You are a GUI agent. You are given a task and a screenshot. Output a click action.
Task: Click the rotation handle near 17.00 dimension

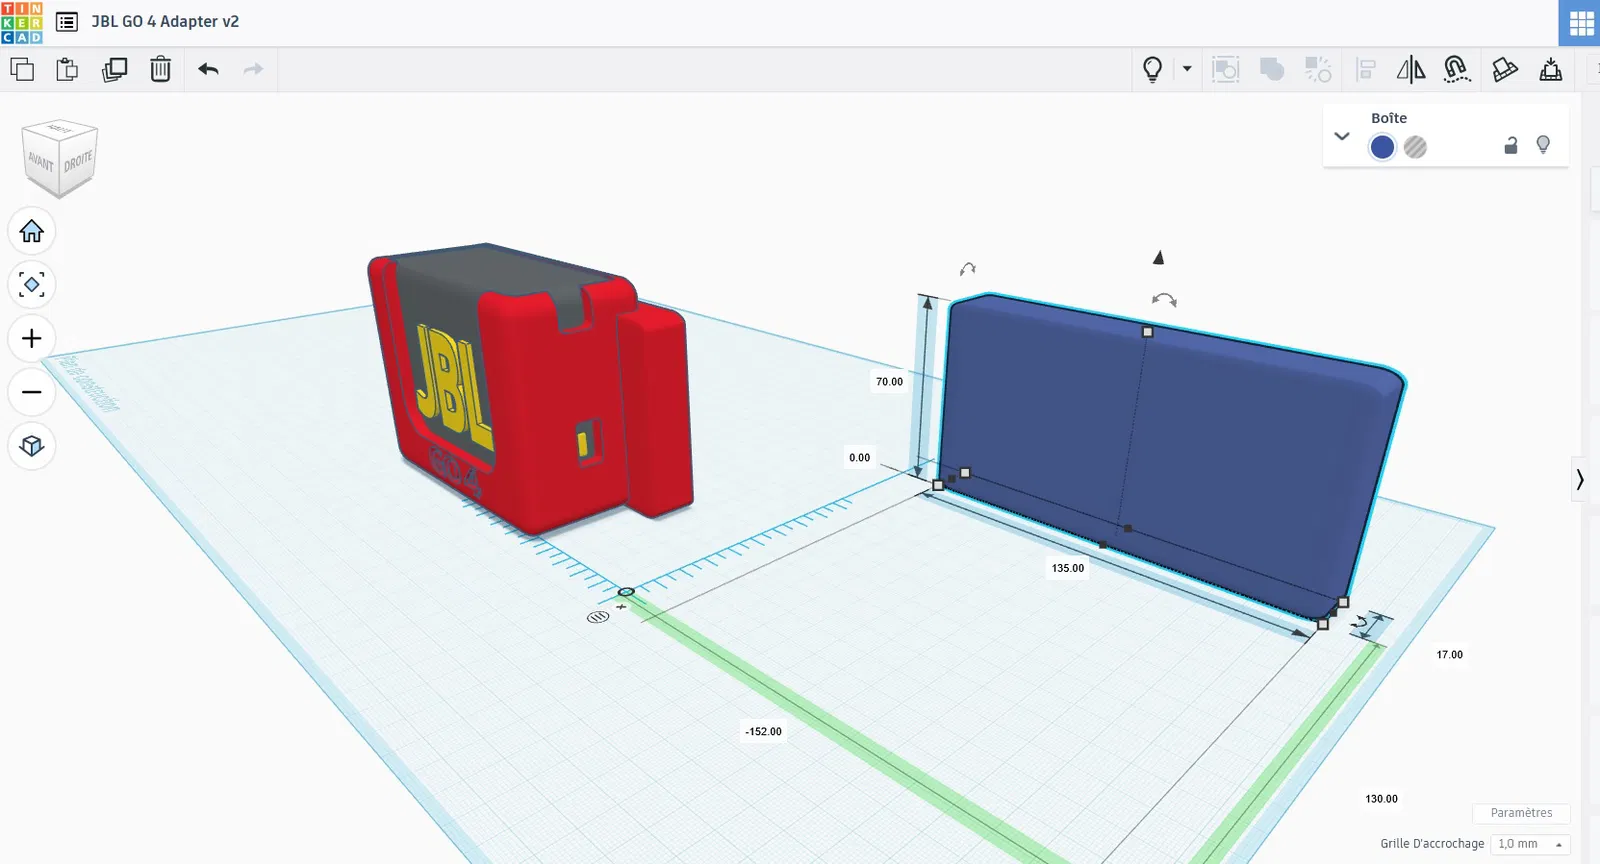[x=1361, y=623]
